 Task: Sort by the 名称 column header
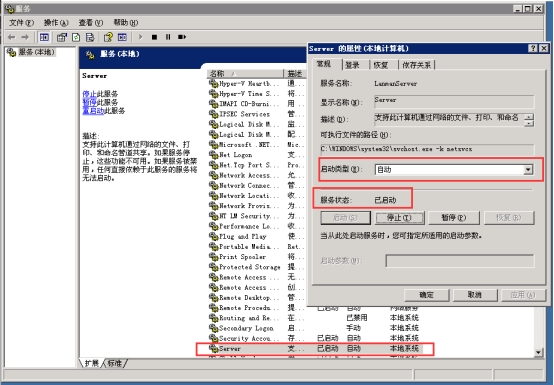coord(245,73)
